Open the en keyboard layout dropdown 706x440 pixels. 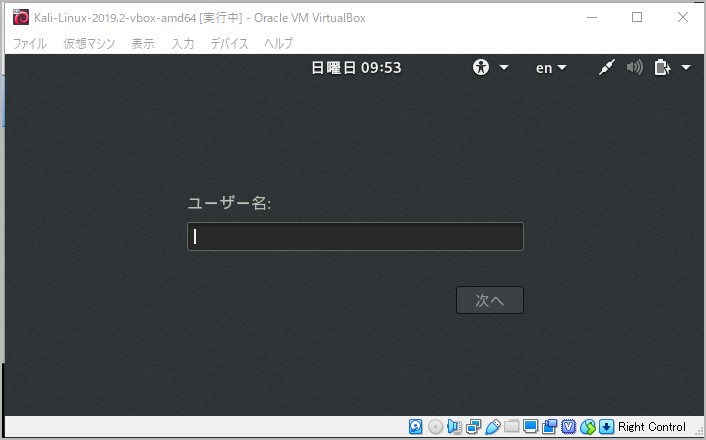(551, 68)
